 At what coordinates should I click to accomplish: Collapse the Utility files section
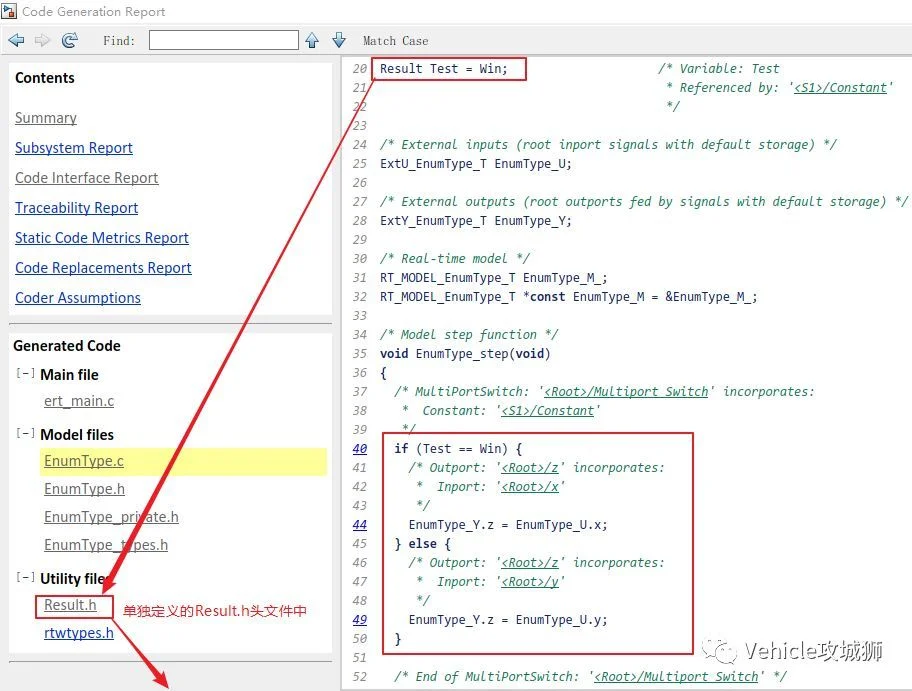tap(25, 578)
